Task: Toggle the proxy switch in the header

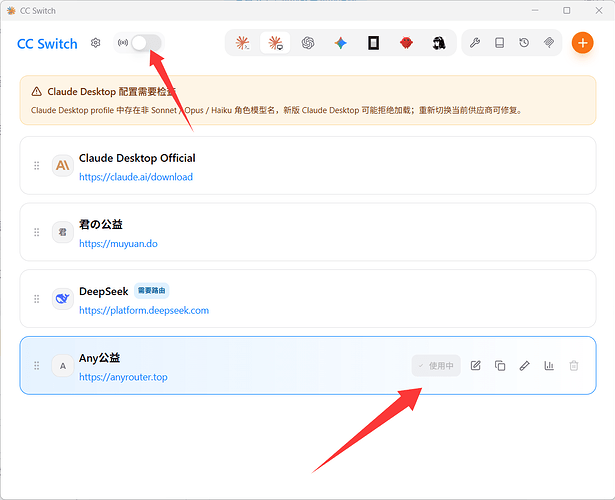Action: [146, 43]
